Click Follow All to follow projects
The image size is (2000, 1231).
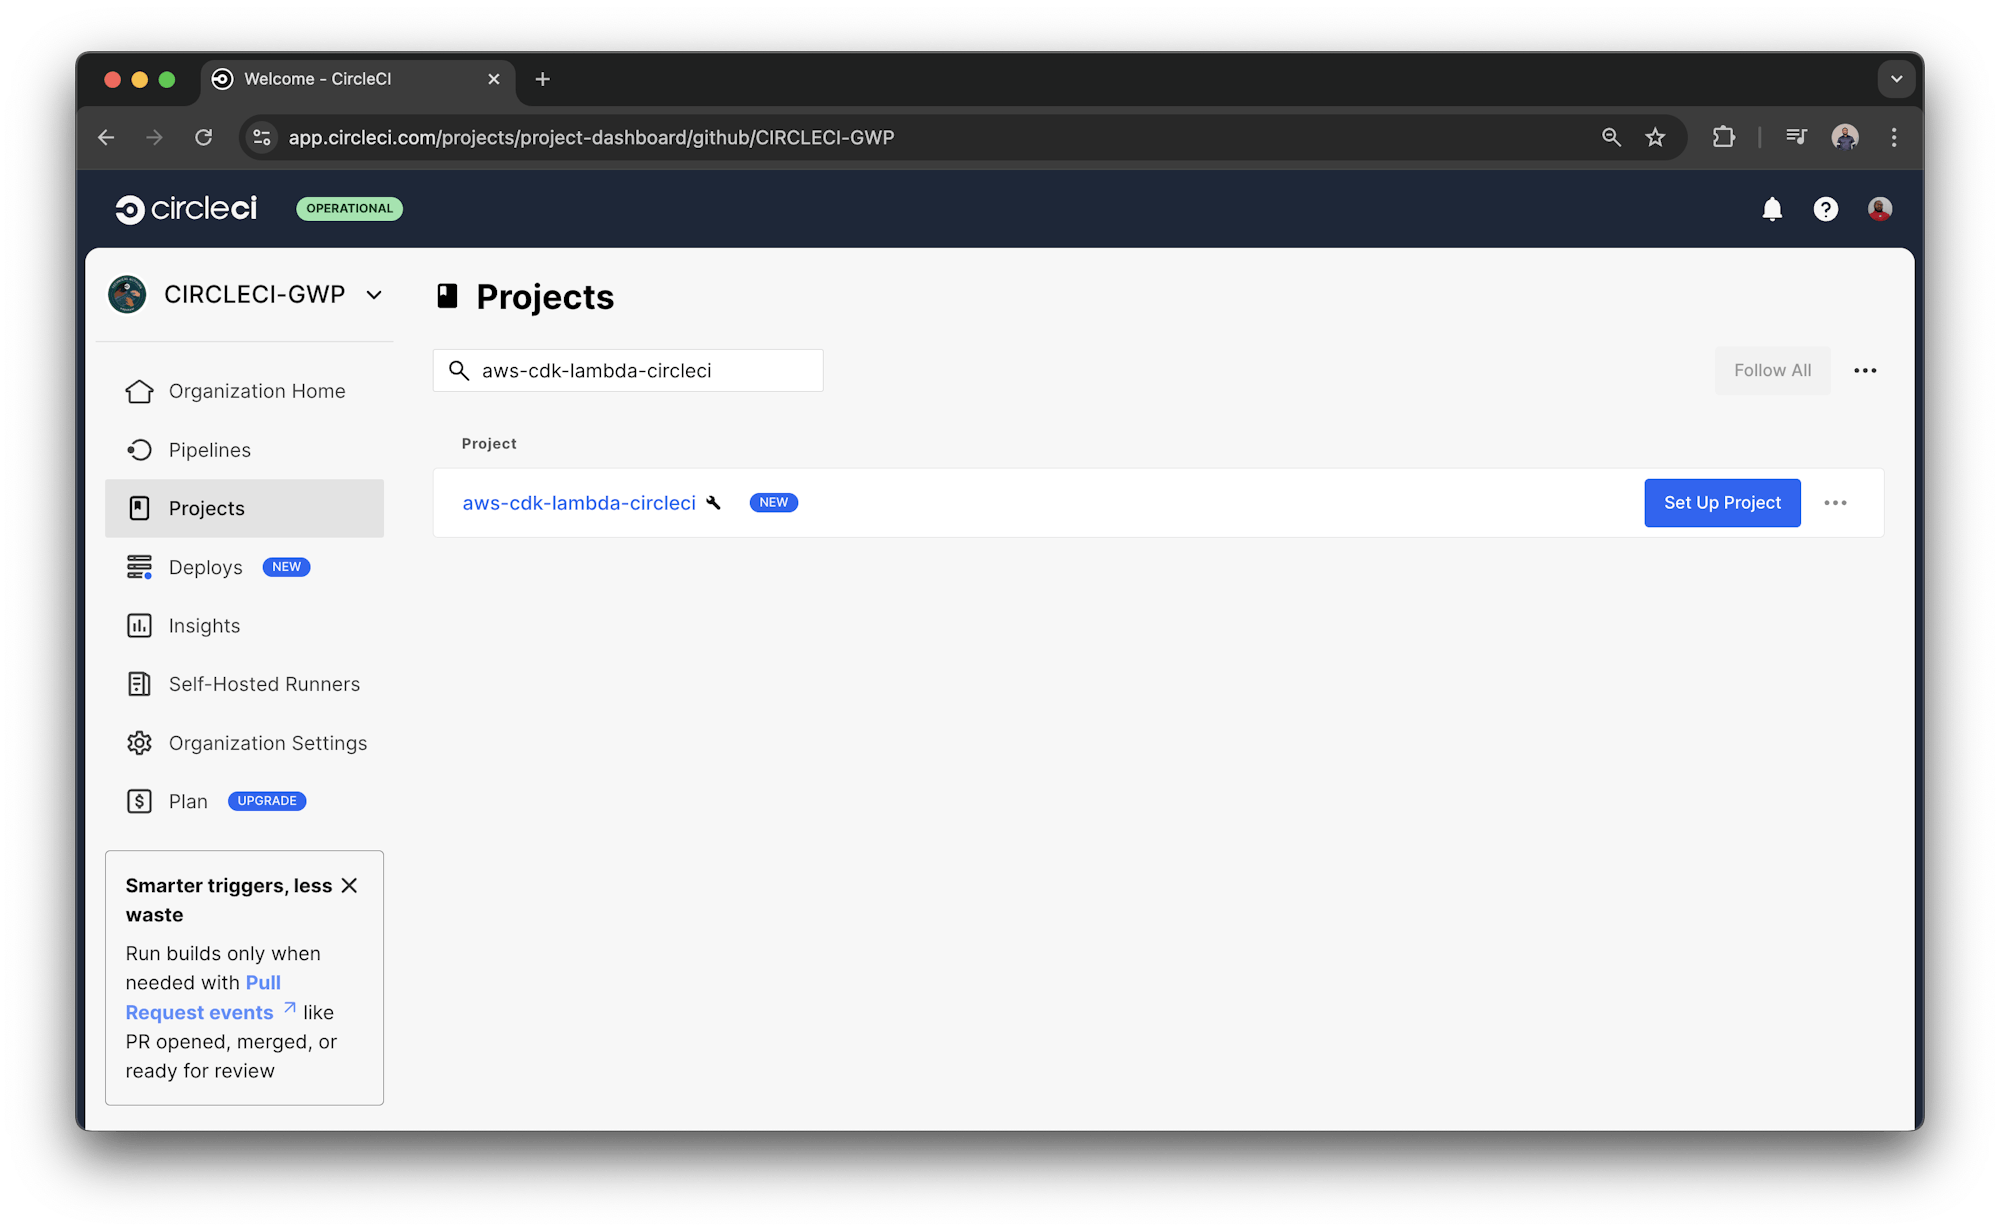[1772, 370]
